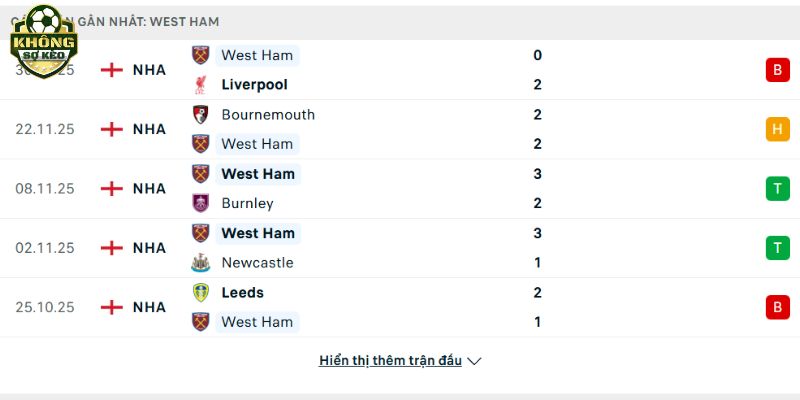This screenshot has width=800, height=400.
Task: Click the Burnley club crest icon
Action: coord(201,203)
